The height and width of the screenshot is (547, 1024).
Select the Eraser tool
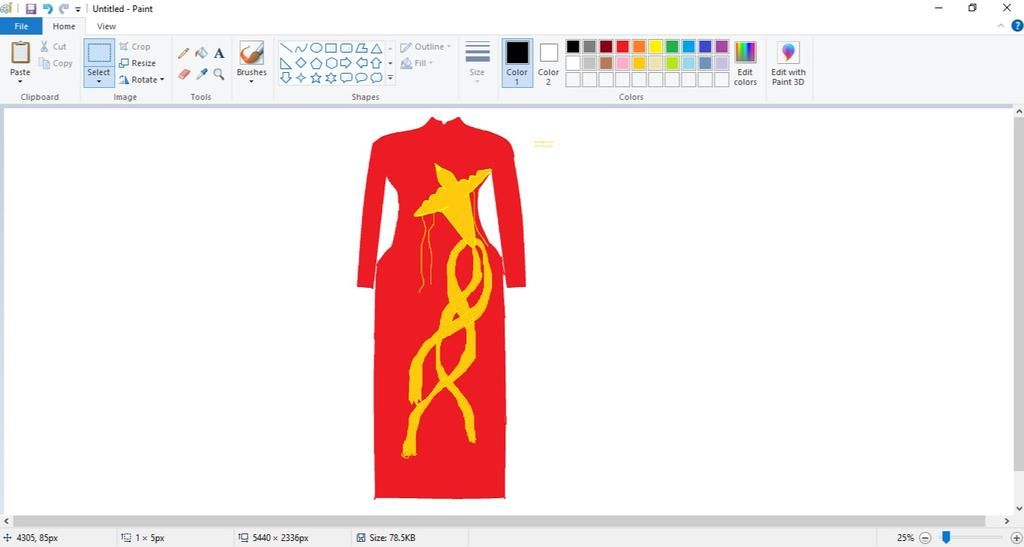coord(184,74)
